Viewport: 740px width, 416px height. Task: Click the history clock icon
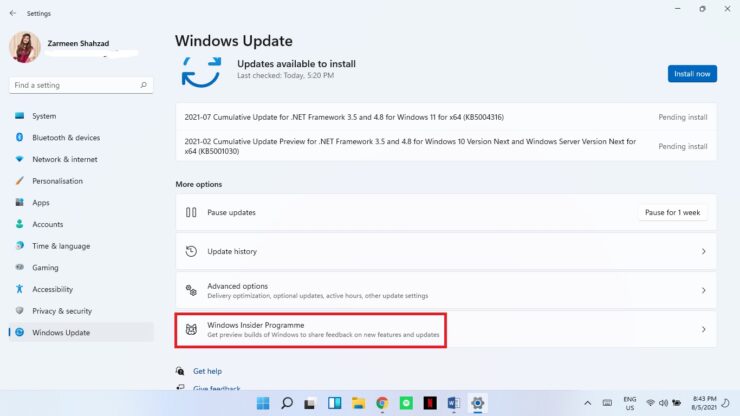(191, 251)
